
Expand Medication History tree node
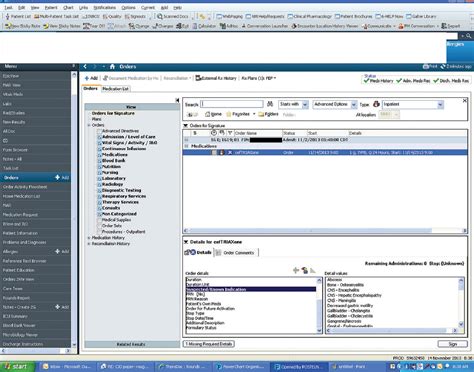(89, 238)
